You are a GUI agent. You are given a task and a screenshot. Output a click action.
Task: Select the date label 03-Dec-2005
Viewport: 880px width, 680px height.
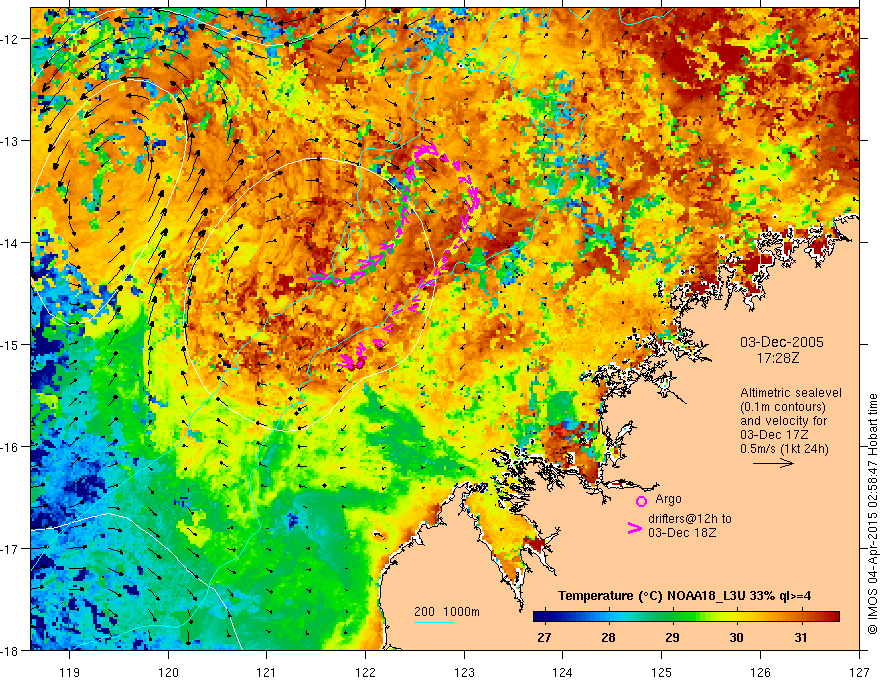click(782, 342)
